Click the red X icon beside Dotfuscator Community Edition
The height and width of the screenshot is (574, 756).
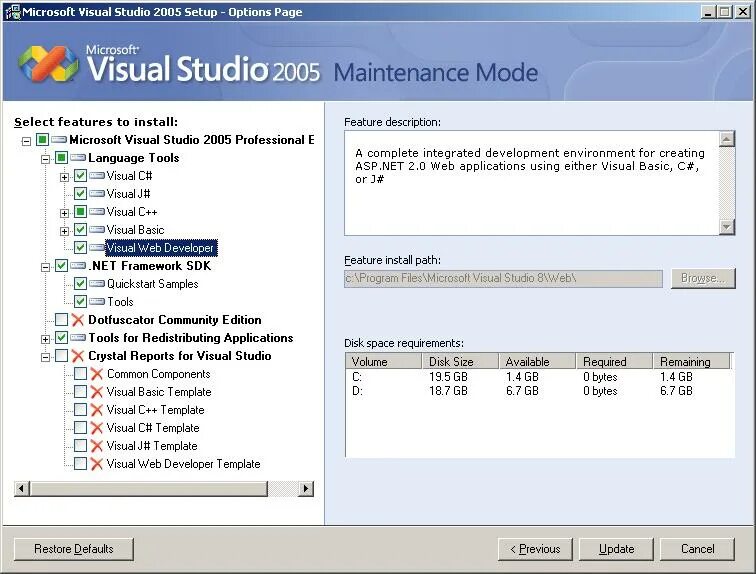click(78, 320)
